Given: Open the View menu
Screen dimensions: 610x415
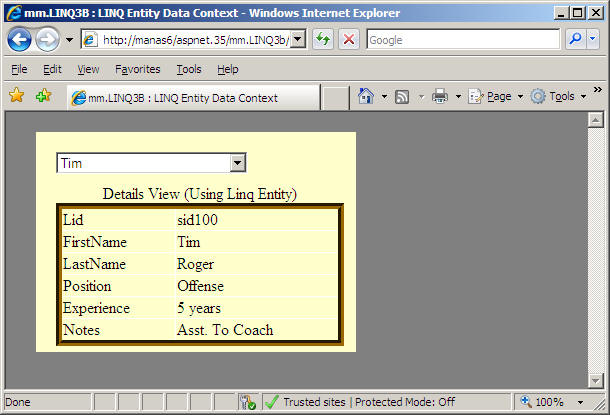Looking at the screenshot, I should point(88,69).
